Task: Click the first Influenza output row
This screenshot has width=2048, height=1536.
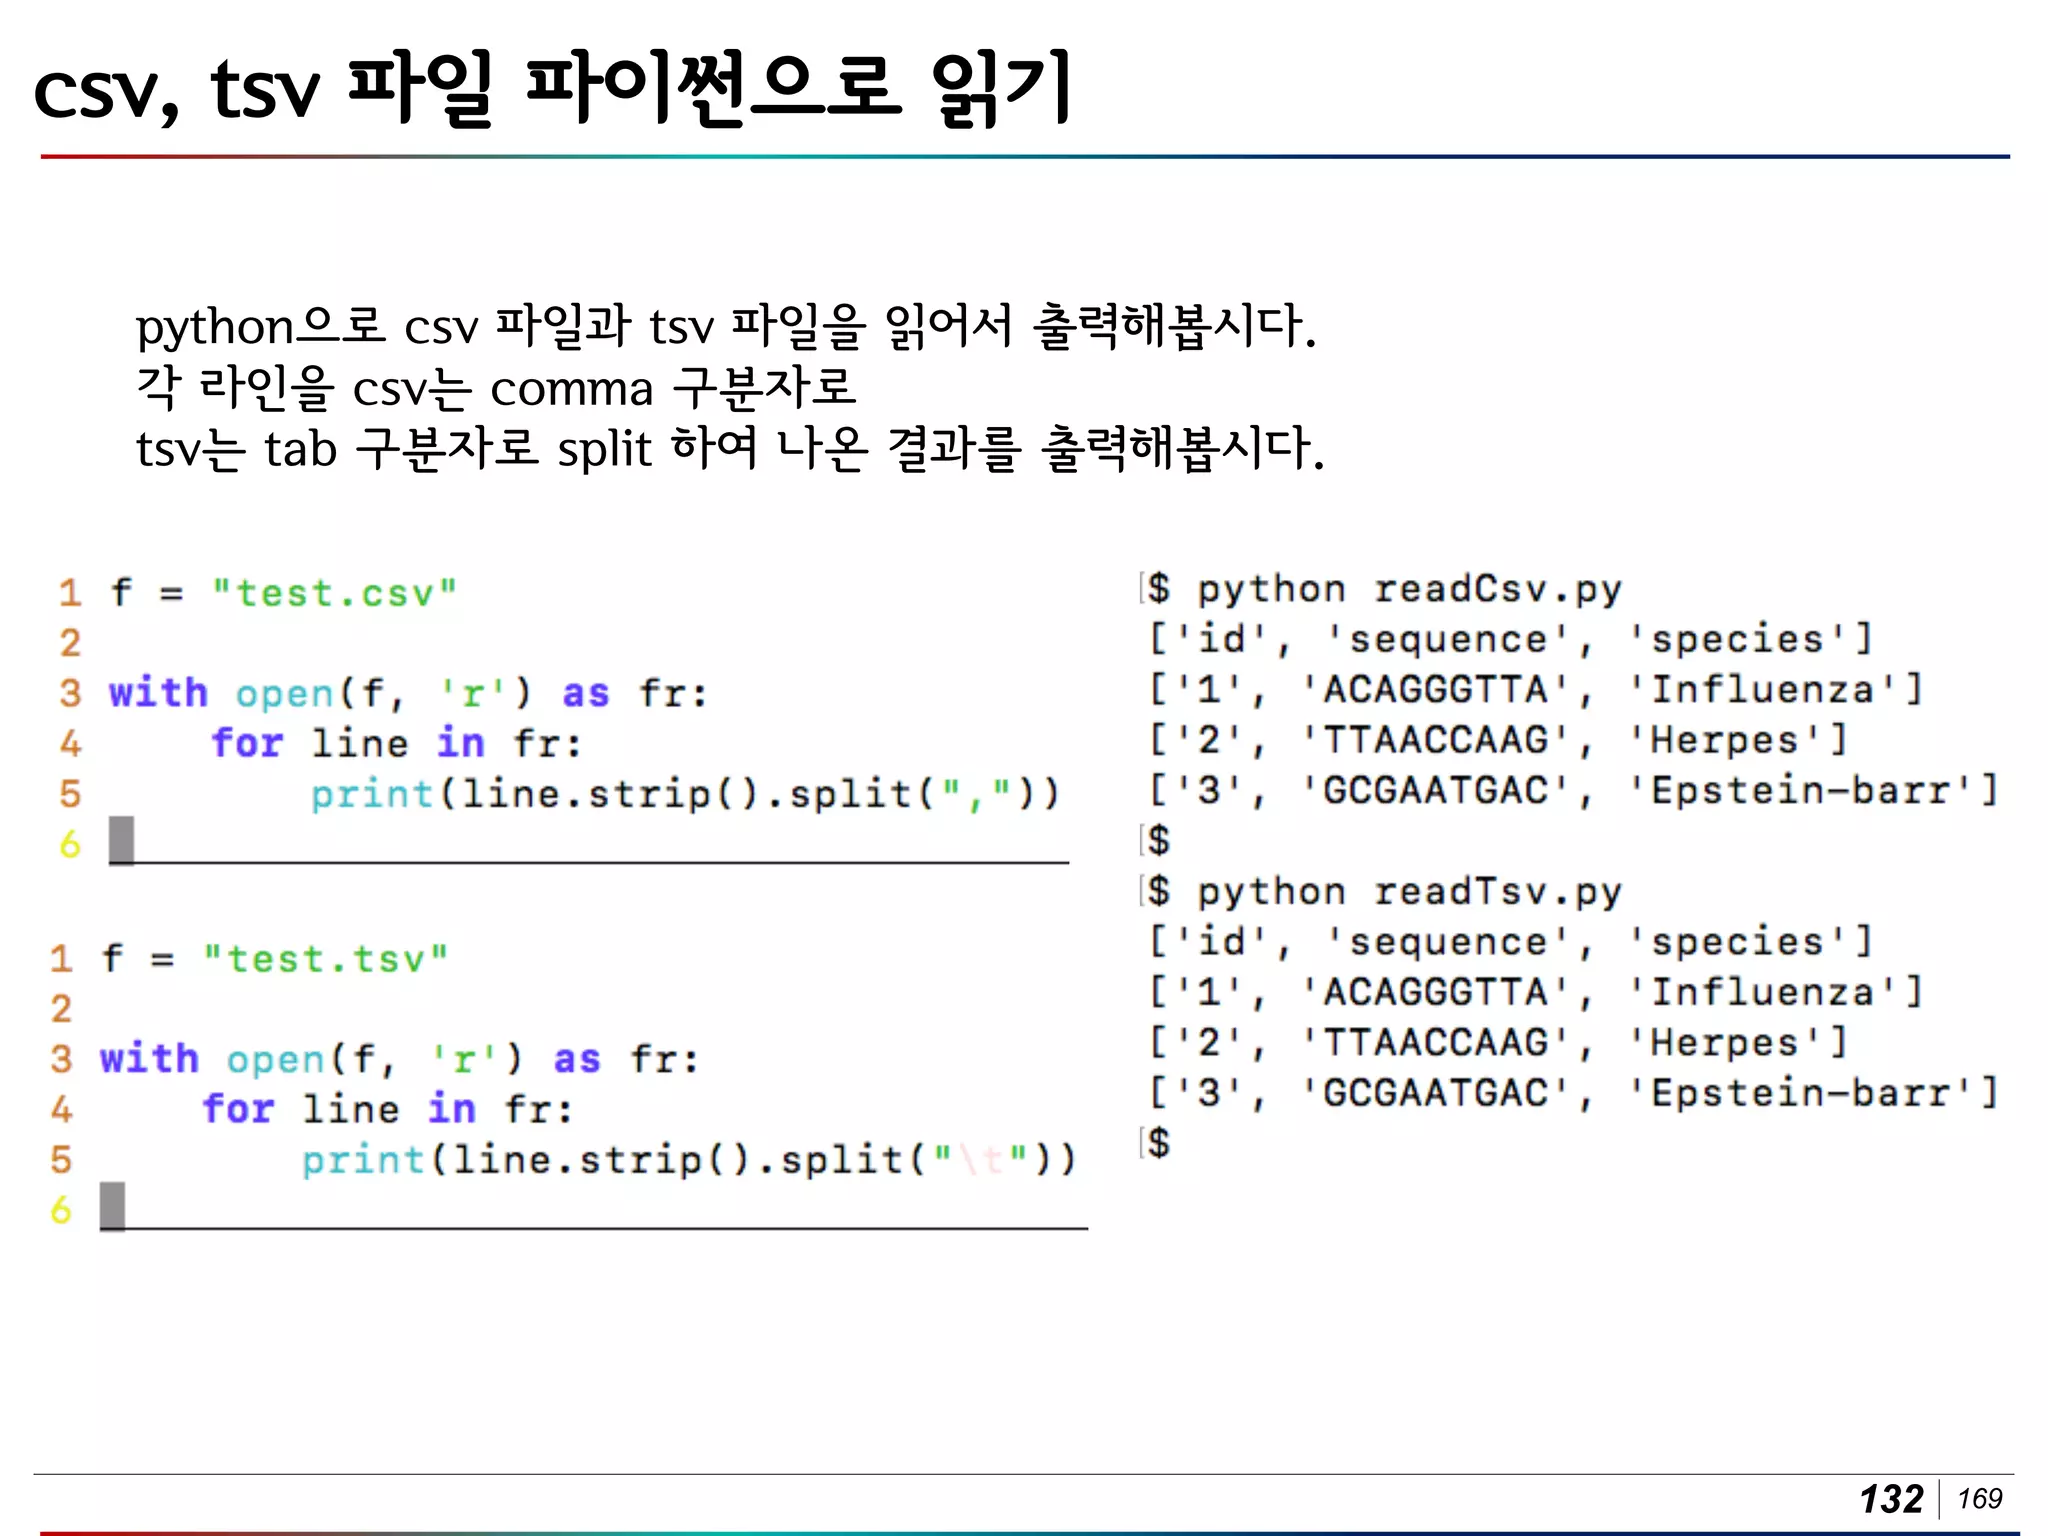Action: [1535, 690]
